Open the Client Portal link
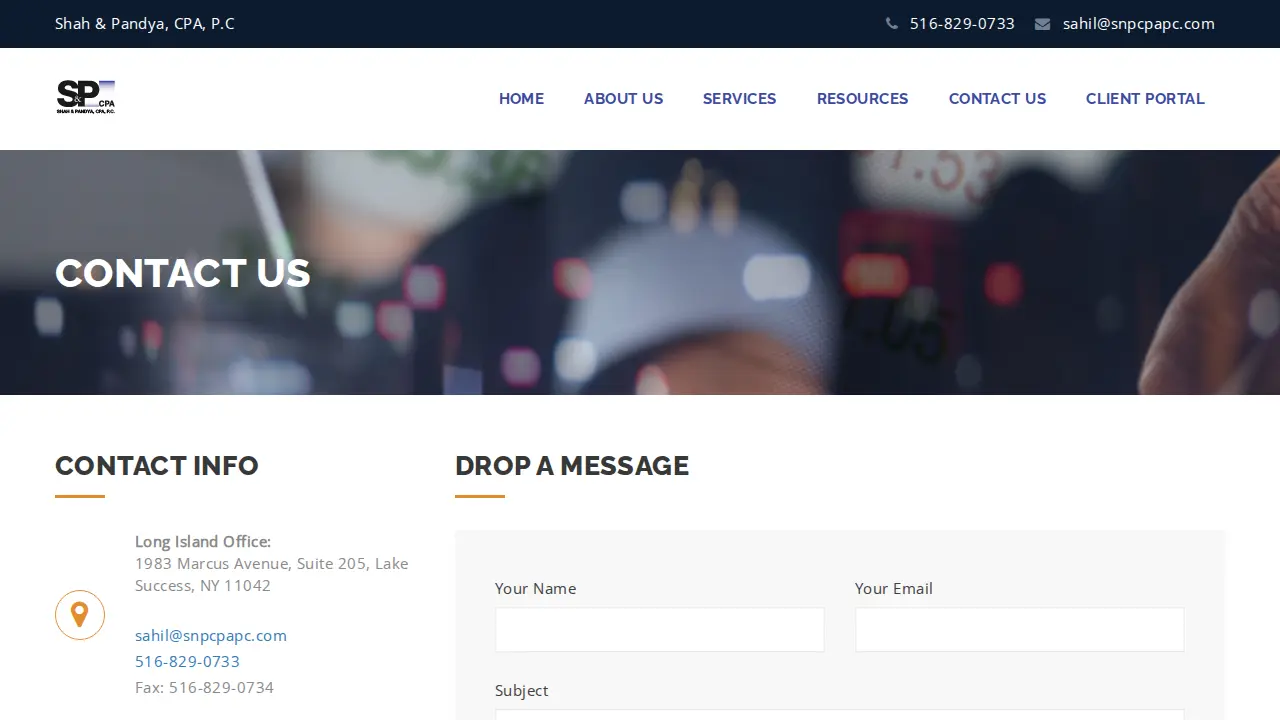 pos(1146,99)
